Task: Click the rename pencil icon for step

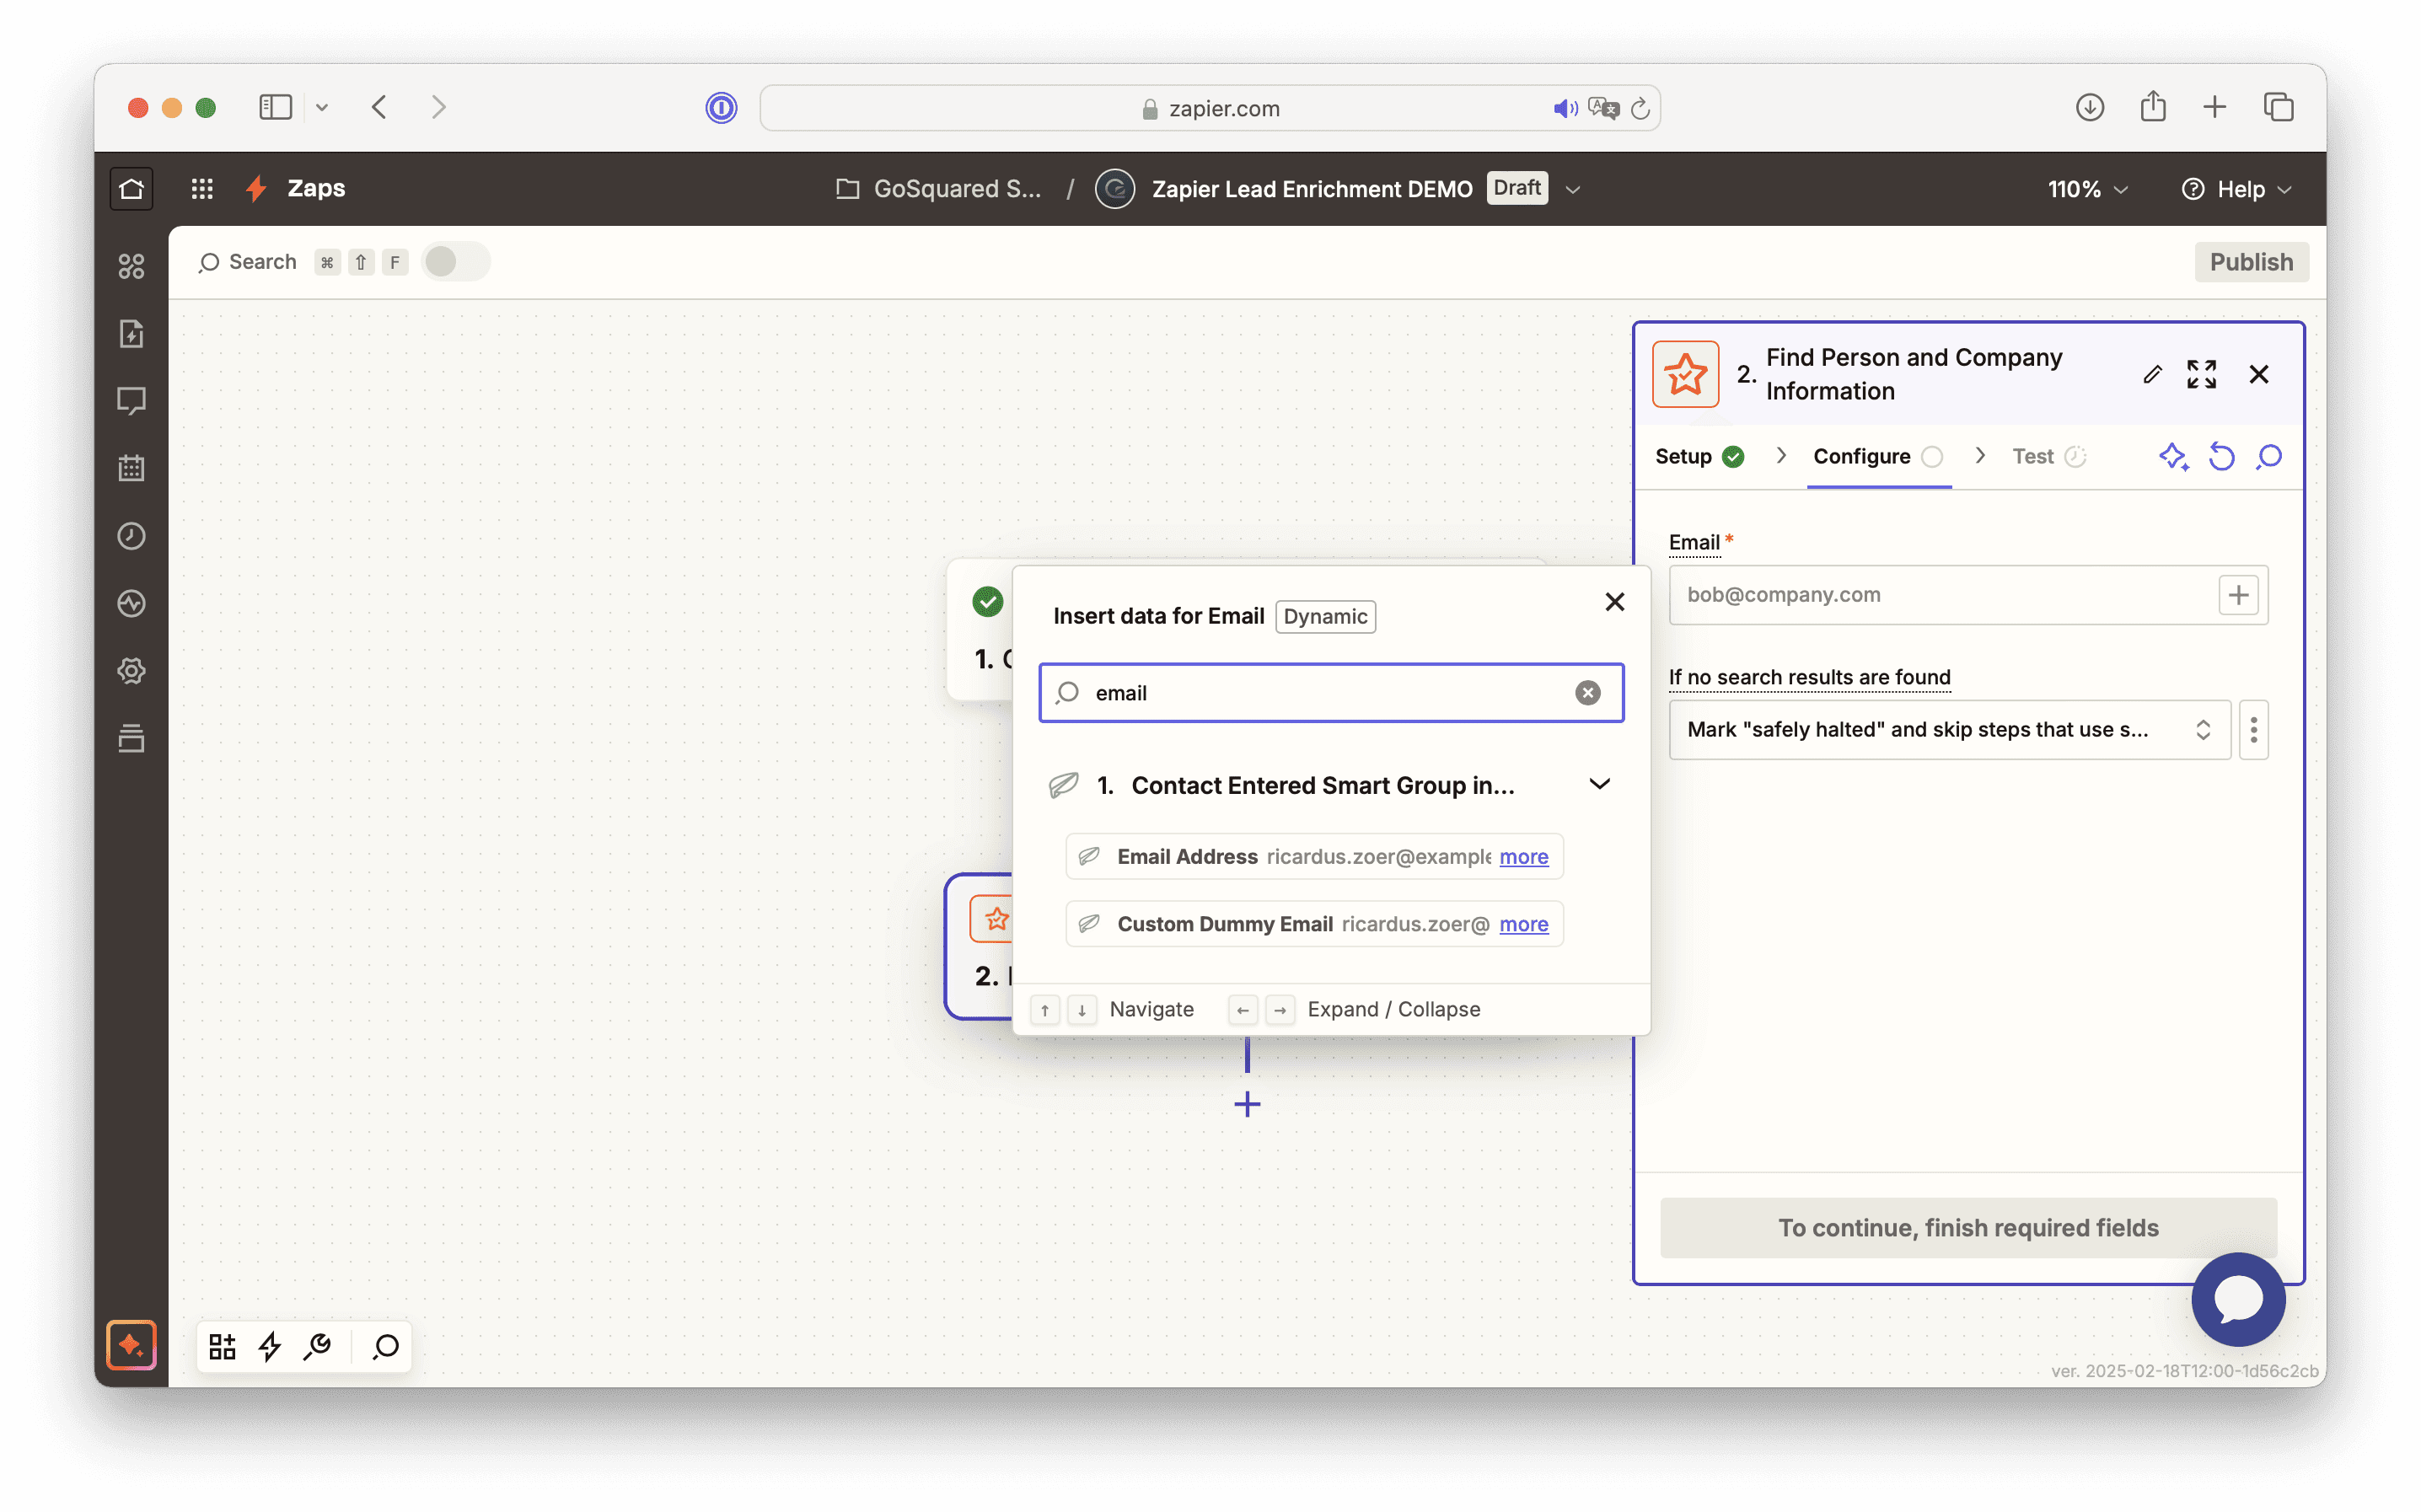Action: 2153,374
